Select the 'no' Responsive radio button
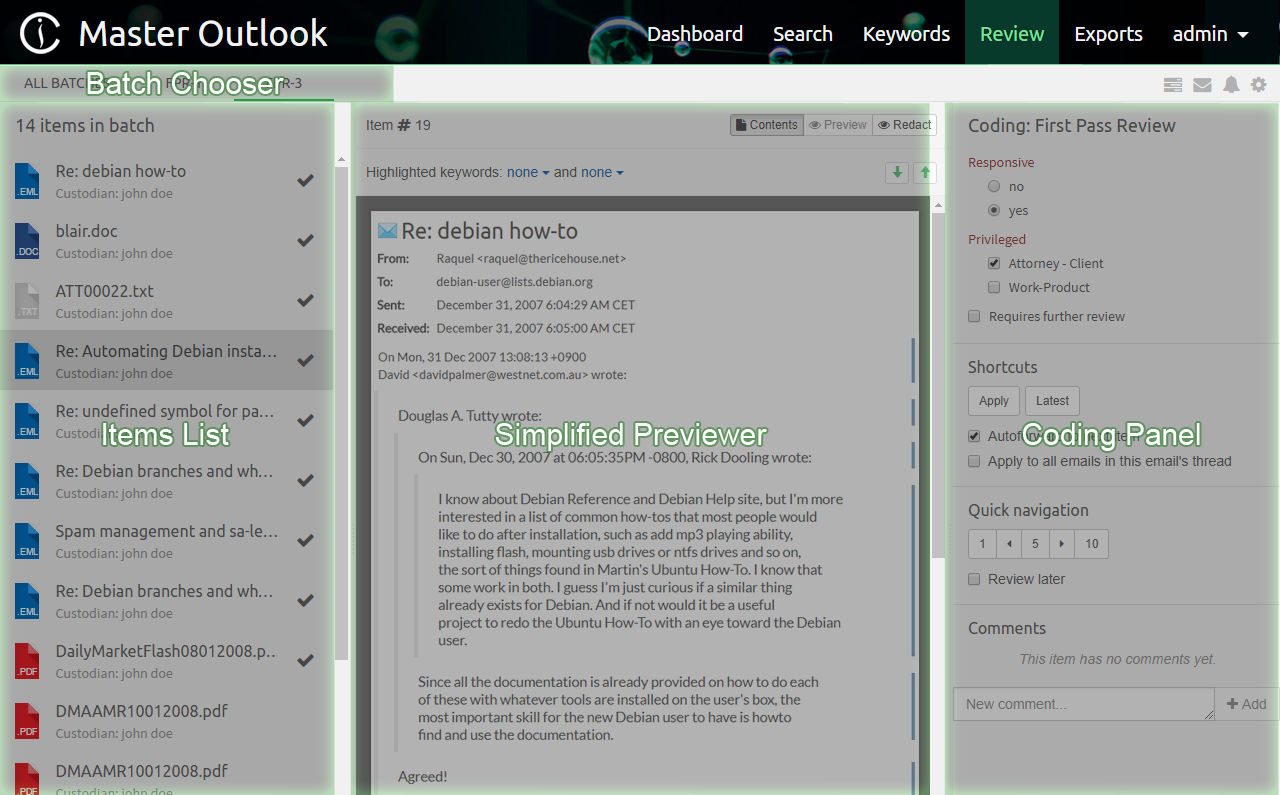 (993, 186)
